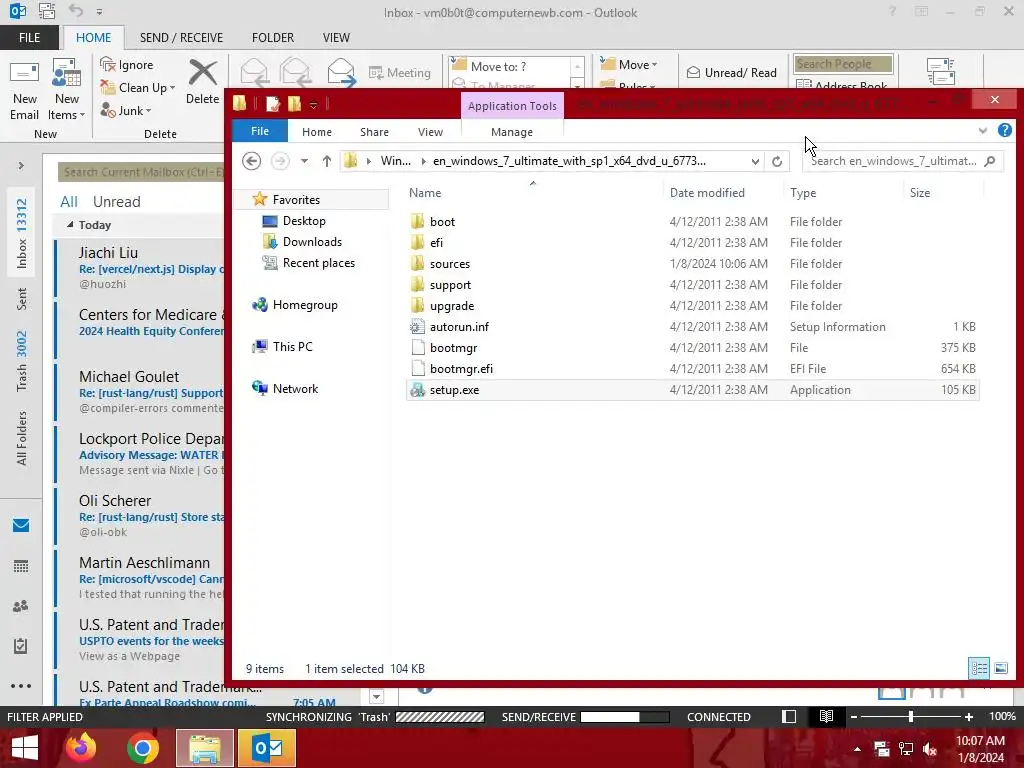This screenshot has height=768, width=1024.
Task: Open email from Jiachi Liu
Action: [x=140, y=268]
